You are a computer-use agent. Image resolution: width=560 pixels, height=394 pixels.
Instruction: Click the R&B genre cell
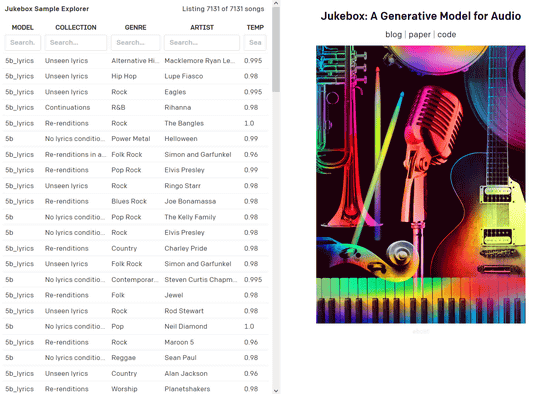pos(118,108)
